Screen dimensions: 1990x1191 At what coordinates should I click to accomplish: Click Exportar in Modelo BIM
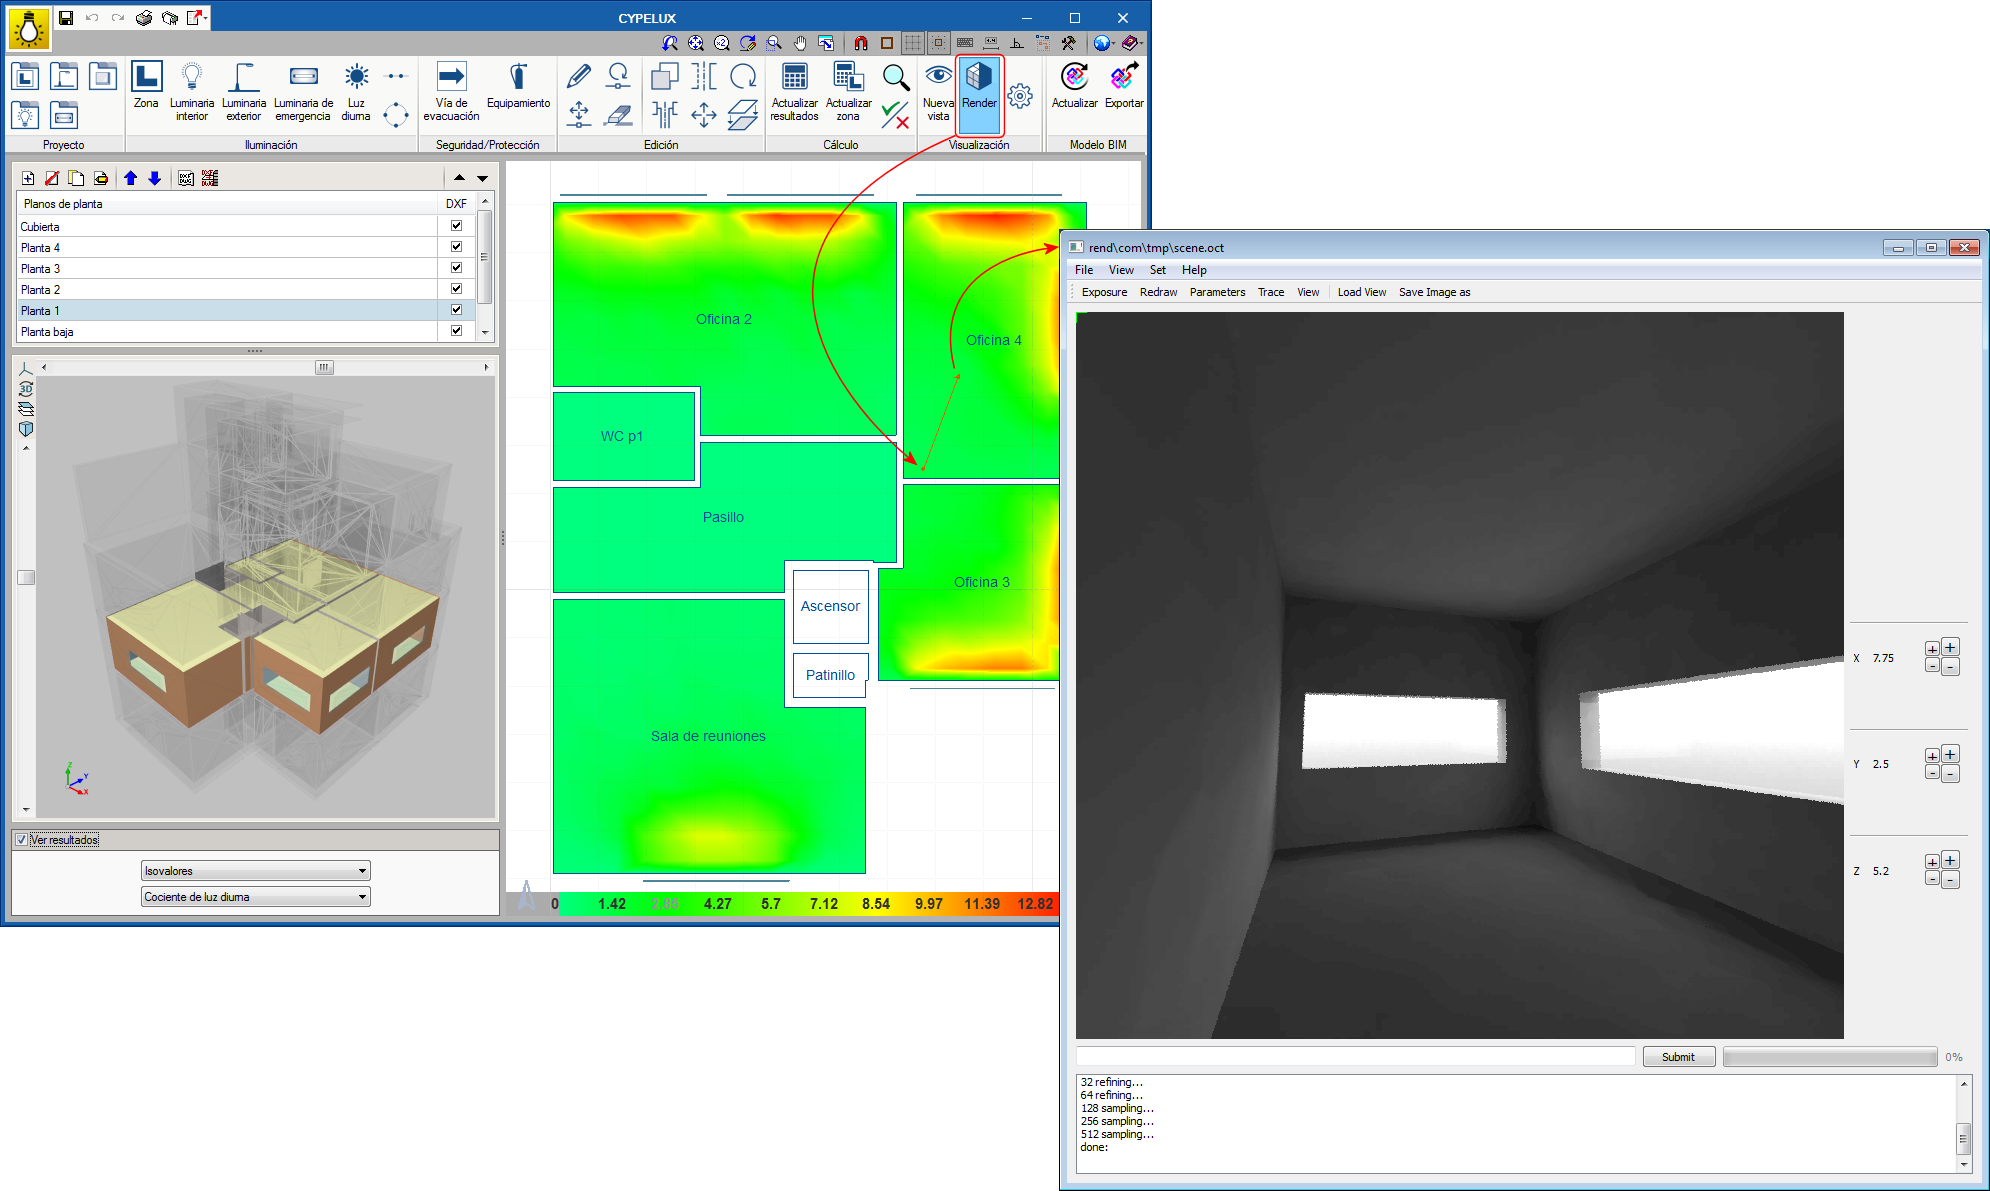click(x=1124, y=85)
